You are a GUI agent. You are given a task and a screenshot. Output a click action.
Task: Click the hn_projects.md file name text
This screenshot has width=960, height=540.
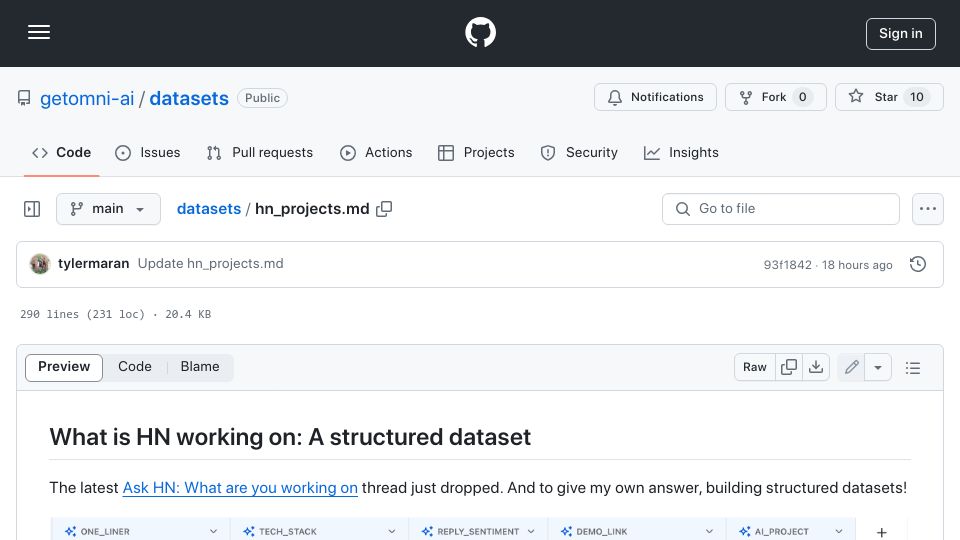click(x=312, y=209)
